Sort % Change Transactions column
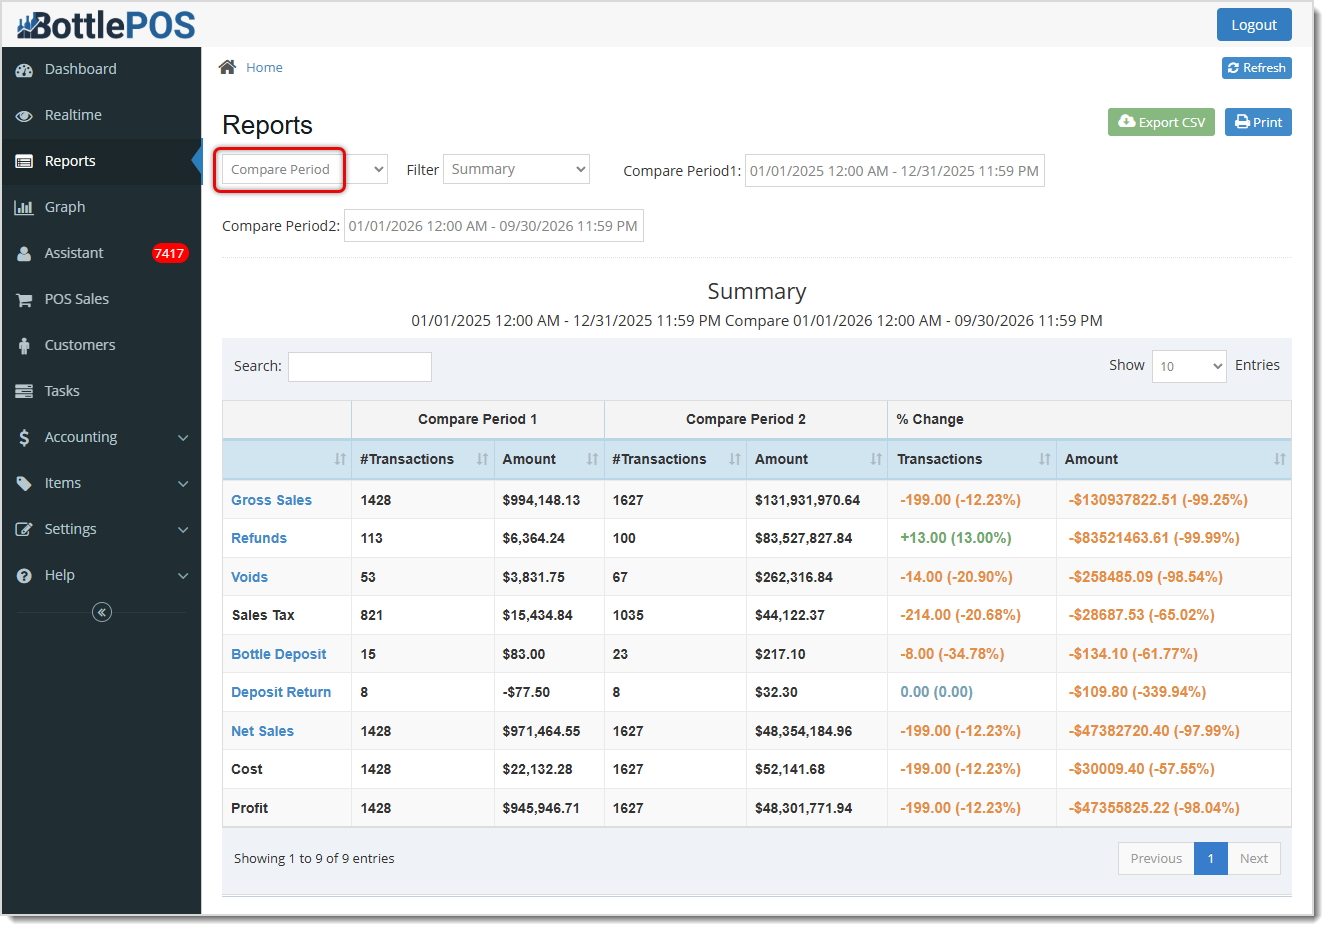Screen dimensions: 1329x931 click(1045, 459)
